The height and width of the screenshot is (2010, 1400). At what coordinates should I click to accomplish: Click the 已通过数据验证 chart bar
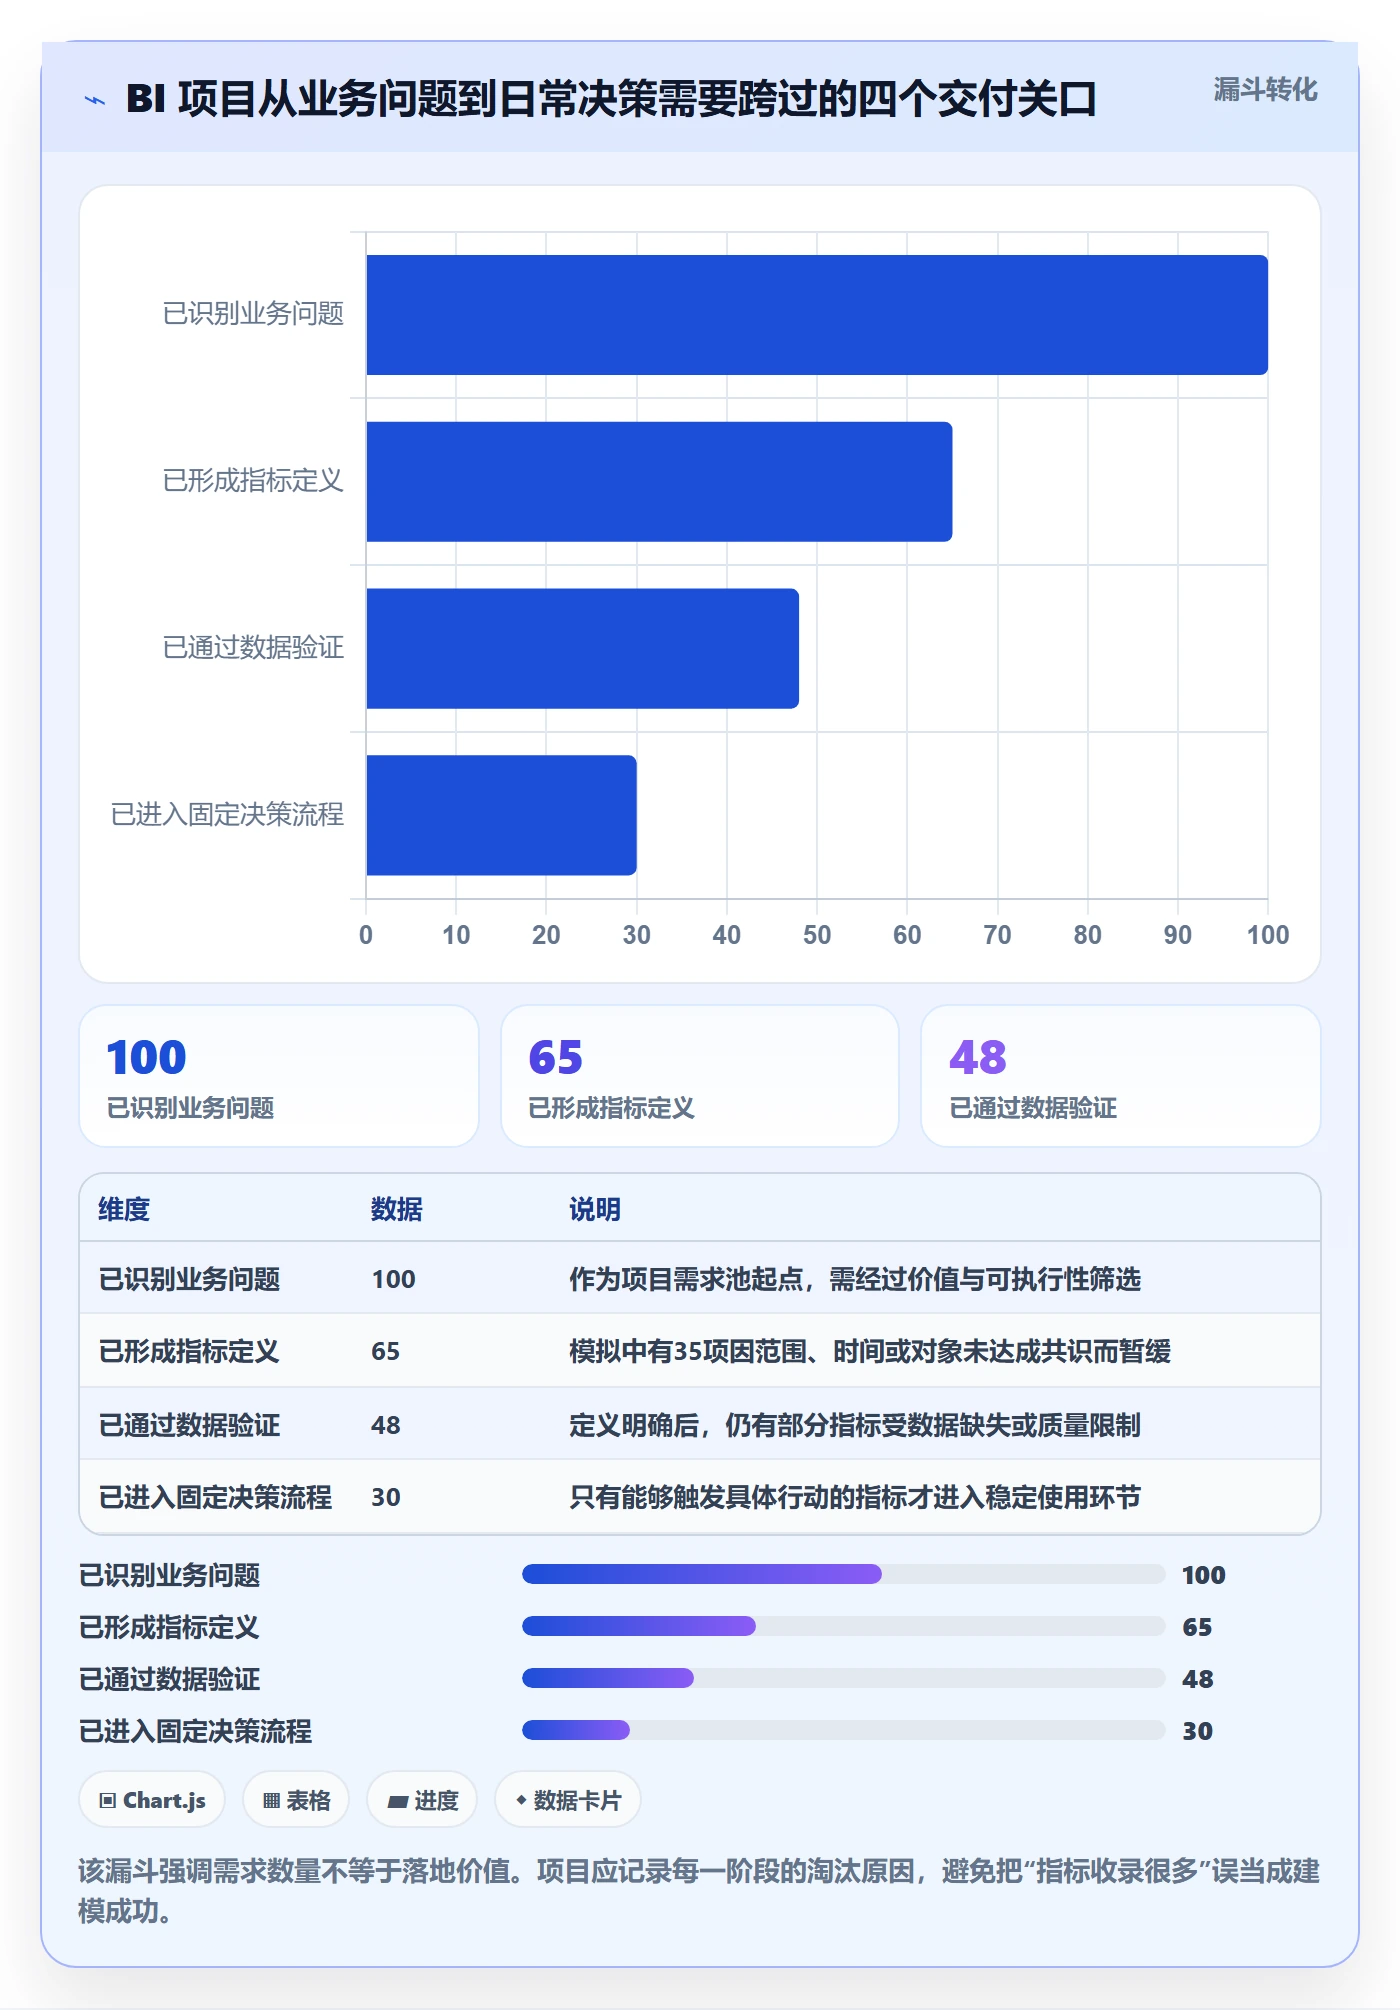click(x=582, y=648)
